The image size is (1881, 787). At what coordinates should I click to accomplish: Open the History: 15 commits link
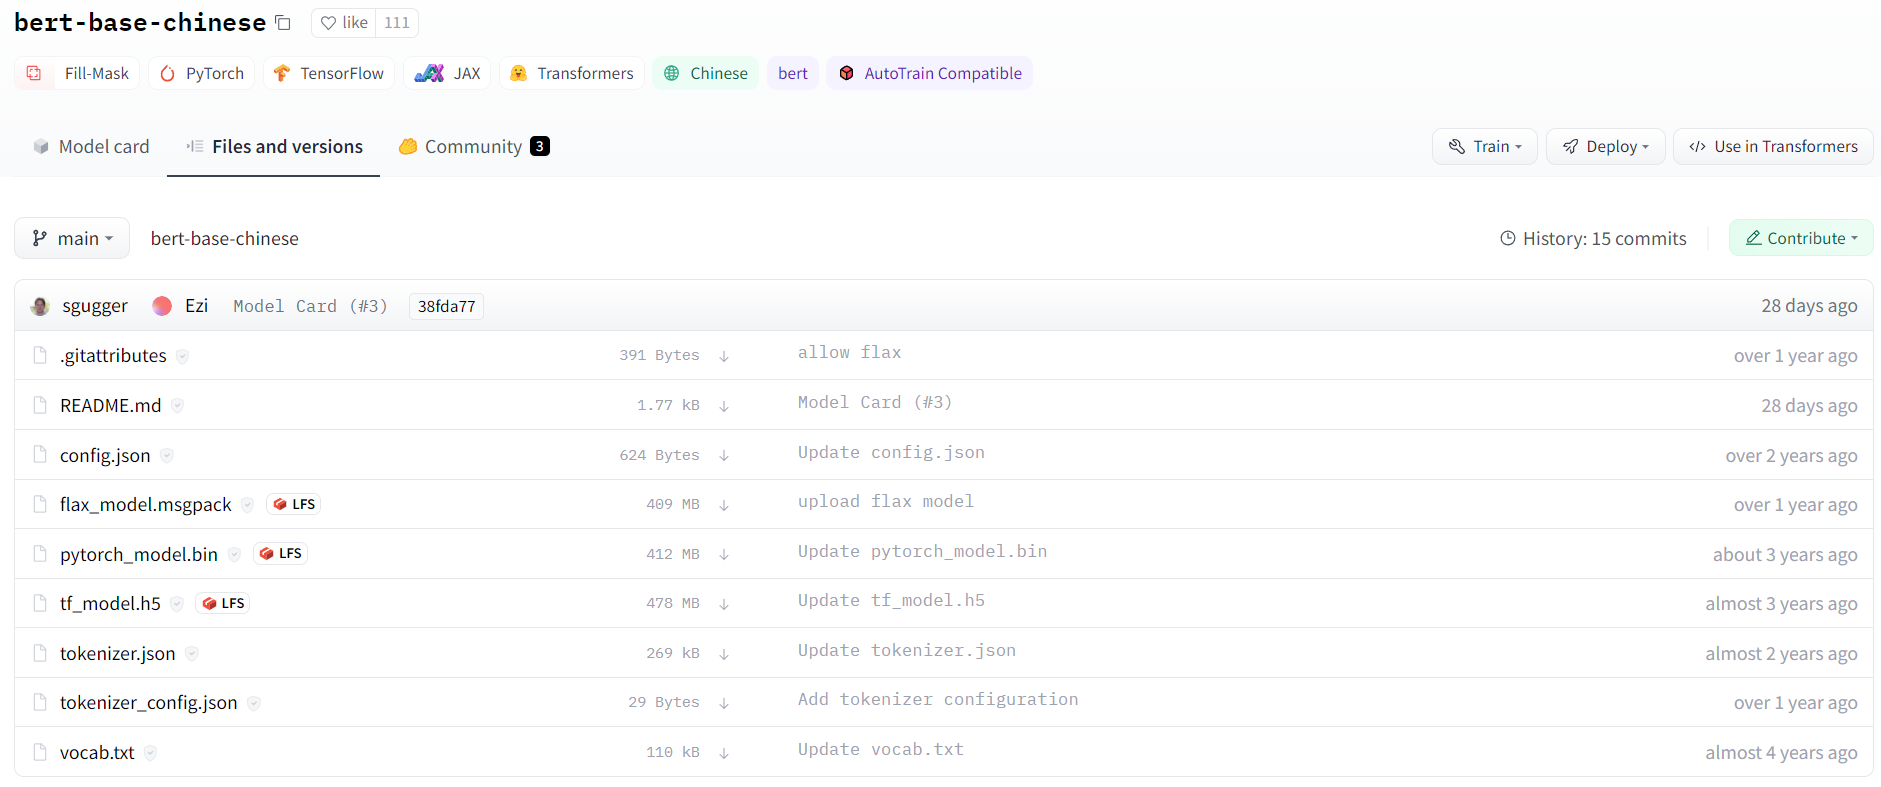(x=1593, y=238)
